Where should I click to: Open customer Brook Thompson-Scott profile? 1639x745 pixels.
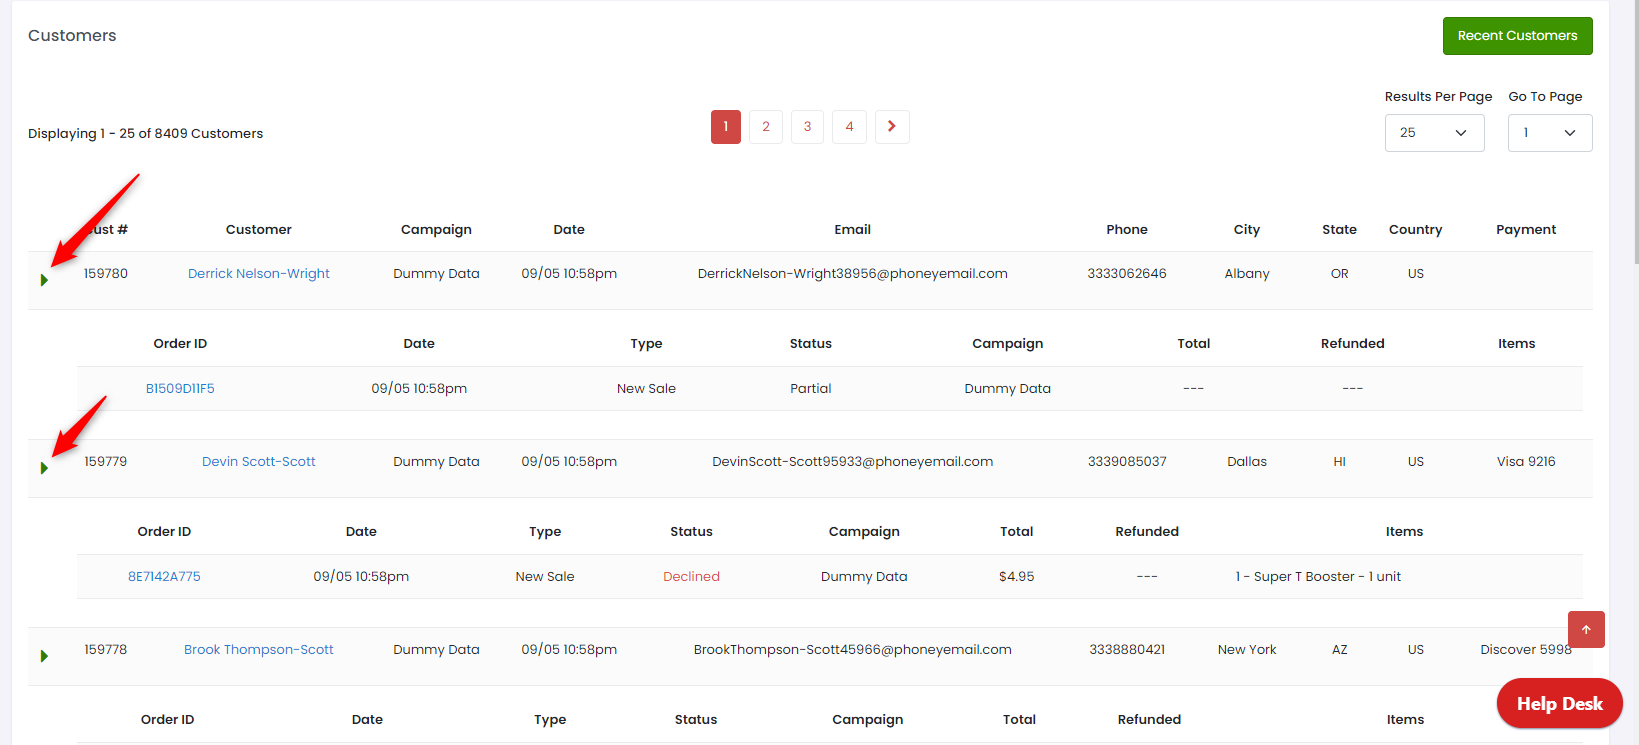(259, 650)
